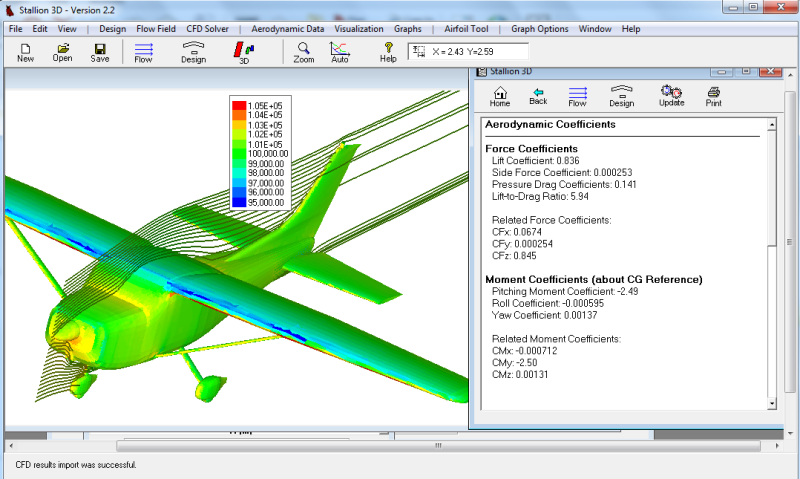
Task: Click the horizontal scrollbar thumb
Action: tap(438, 446)
